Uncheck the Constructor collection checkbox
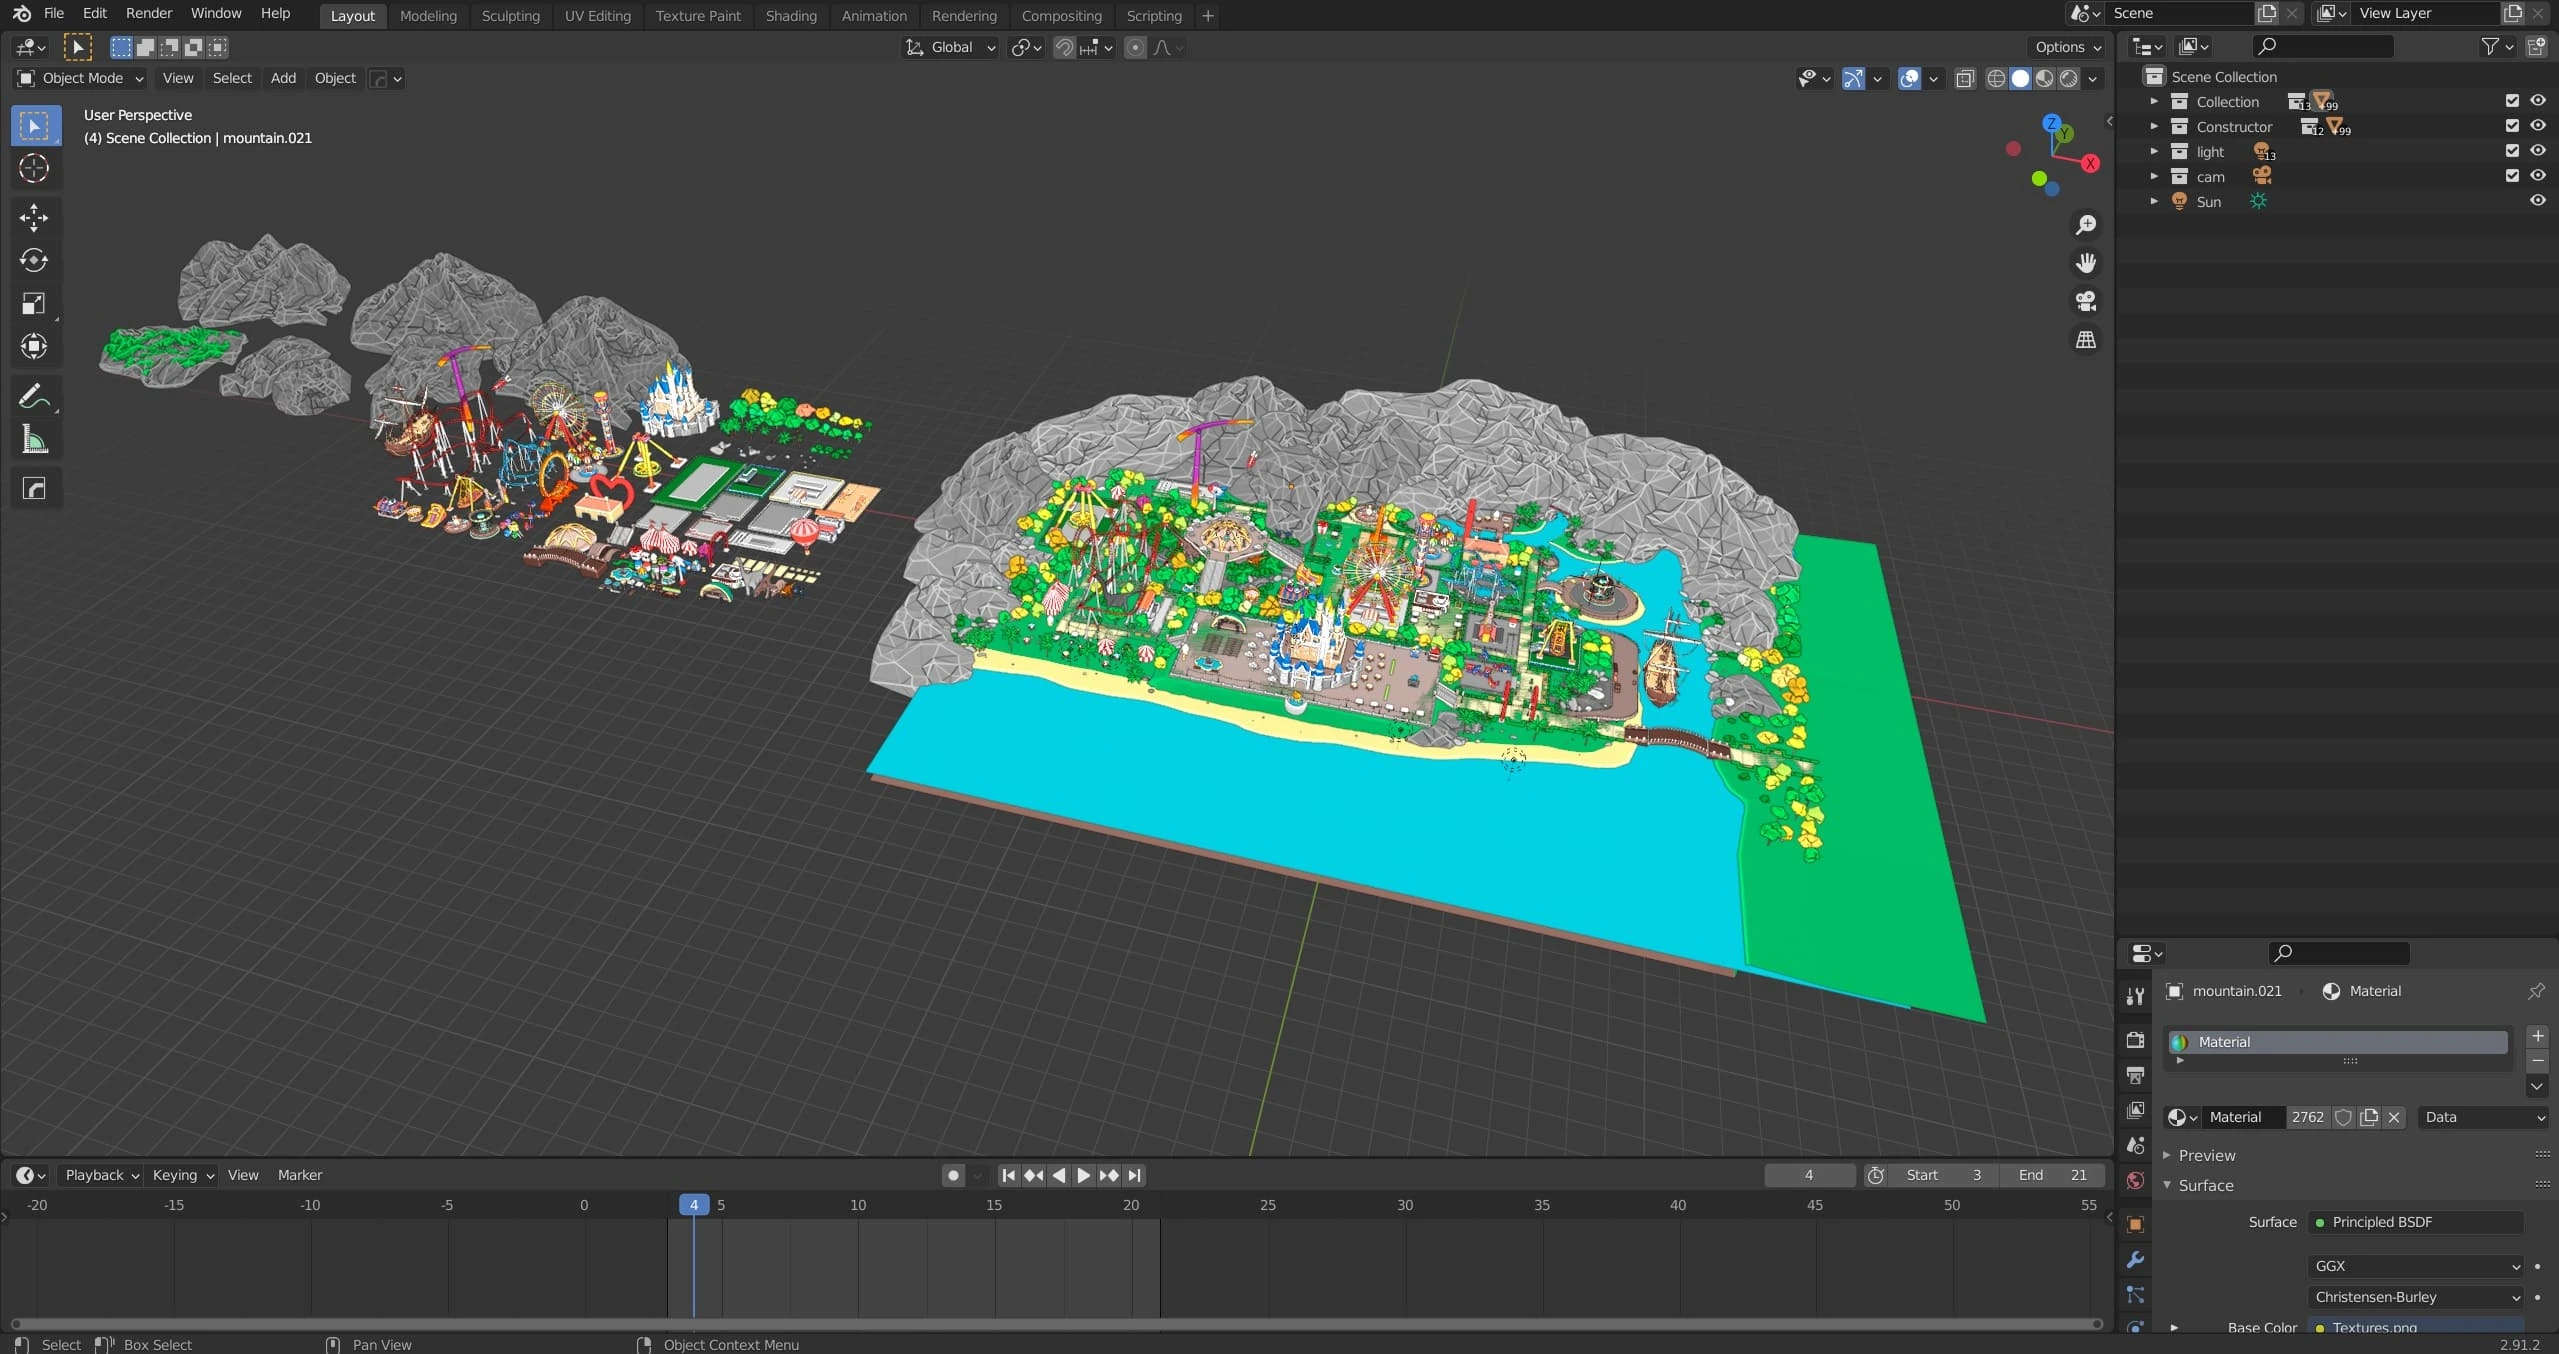 pos(2511,125)
